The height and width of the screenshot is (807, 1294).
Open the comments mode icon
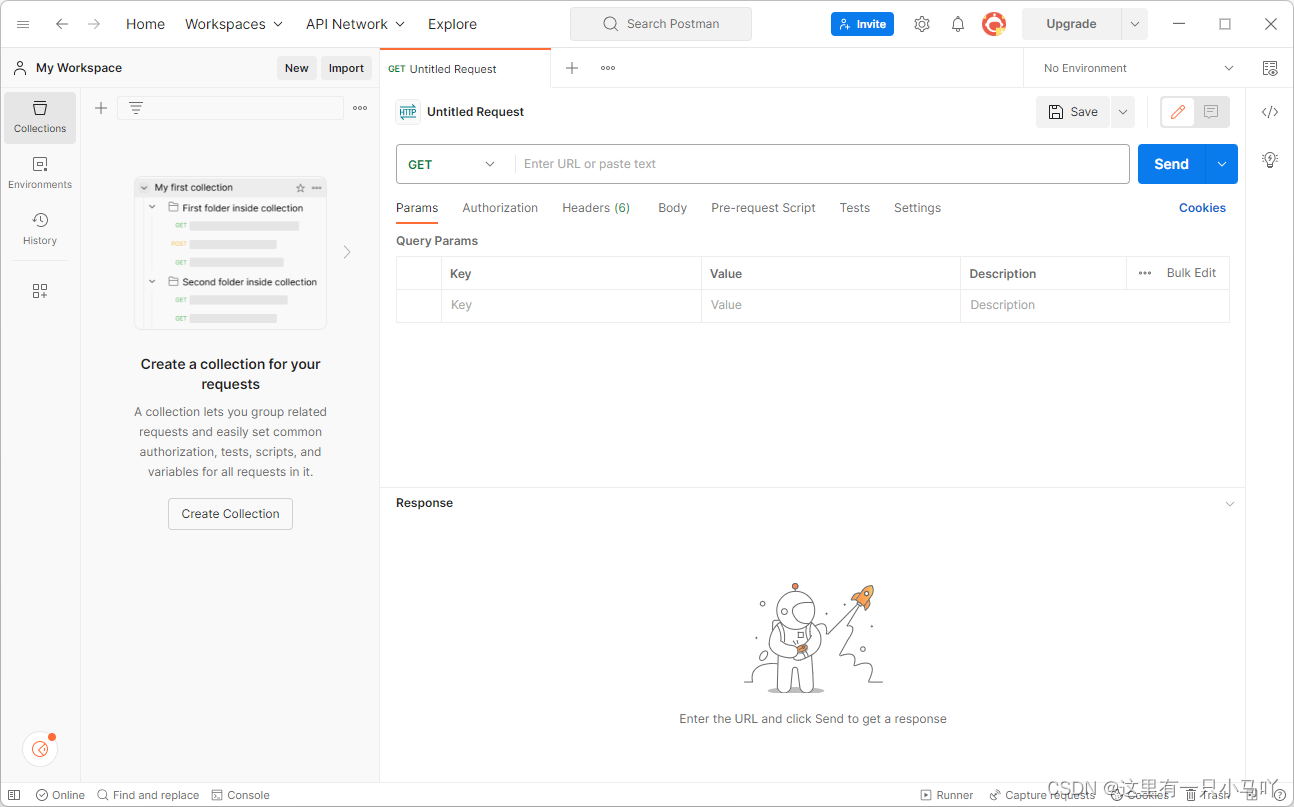point(1211,112)
